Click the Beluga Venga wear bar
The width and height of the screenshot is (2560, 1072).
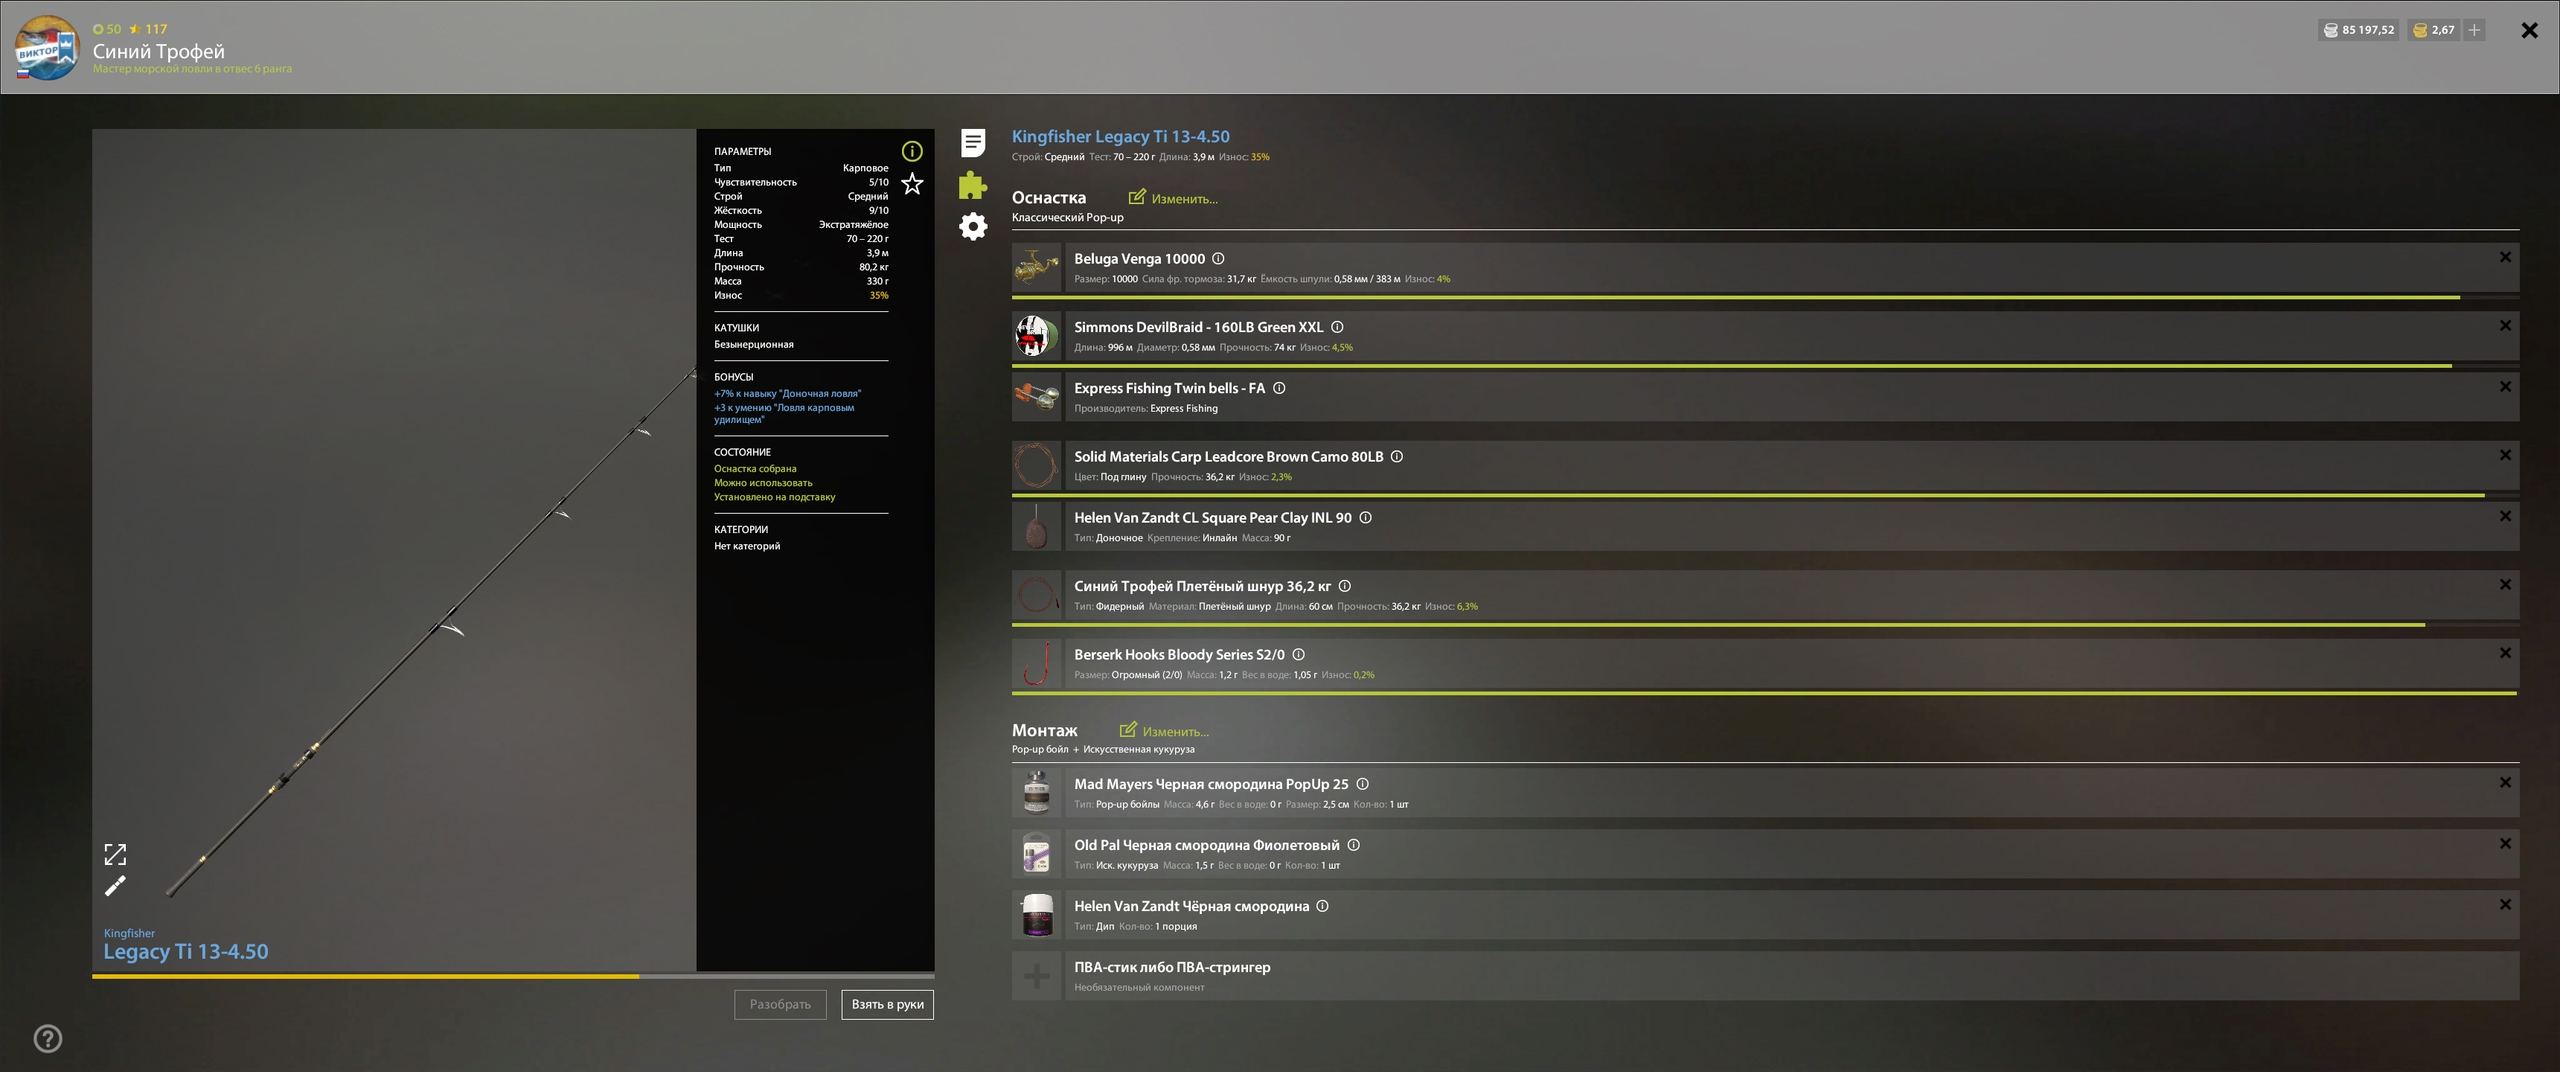[x=1765, y=298]
